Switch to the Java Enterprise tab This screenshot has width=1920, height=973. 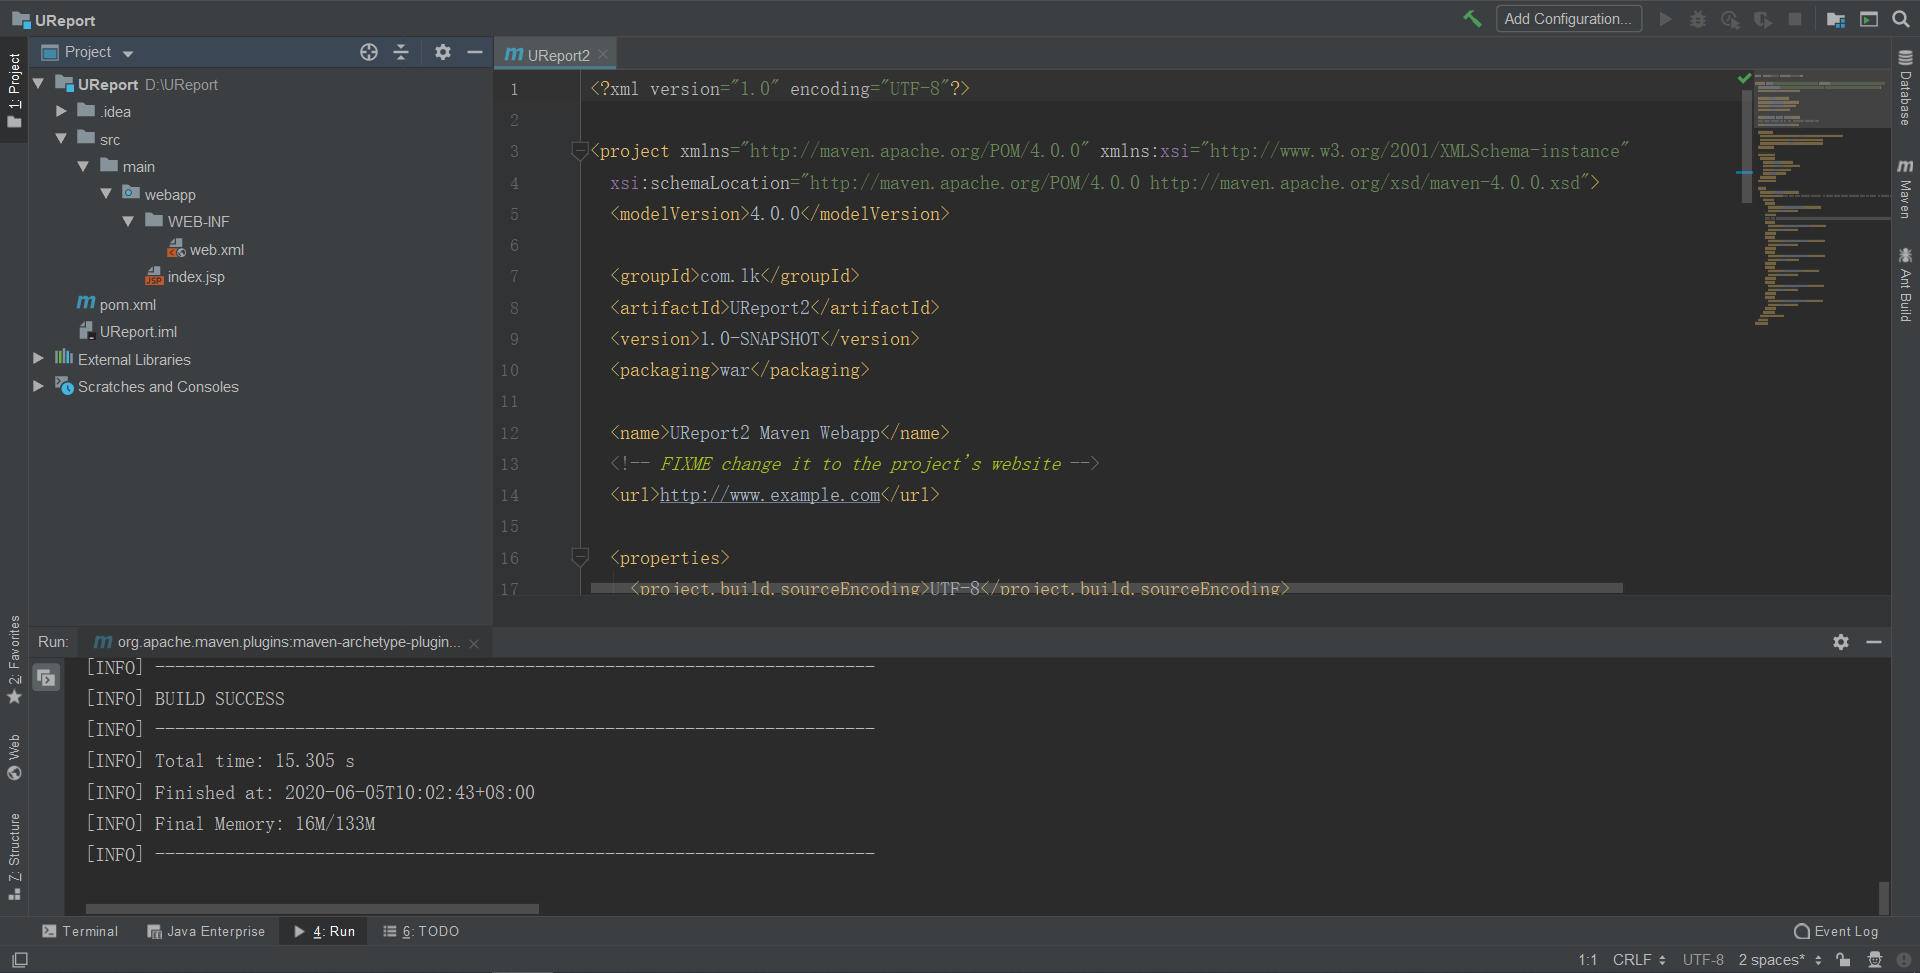point(206,931)
